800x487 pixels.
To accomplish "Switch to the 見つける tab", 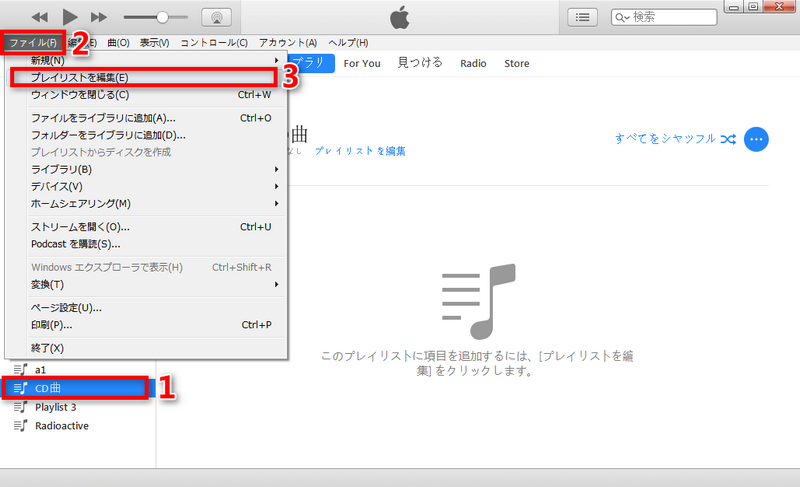I will pos(420,63).
